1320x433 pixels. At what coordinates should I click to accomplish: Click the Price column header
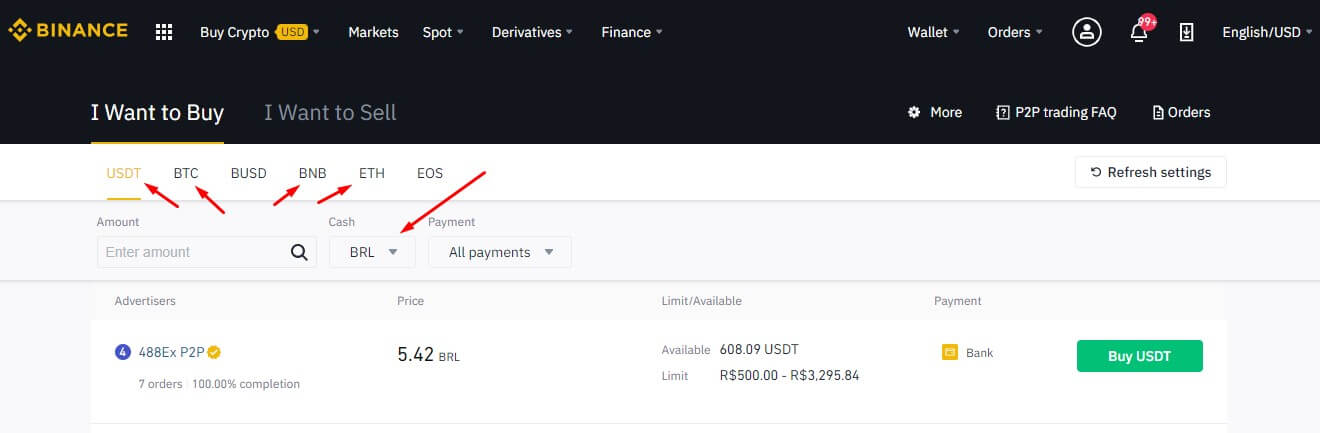(x=410, y=301)
